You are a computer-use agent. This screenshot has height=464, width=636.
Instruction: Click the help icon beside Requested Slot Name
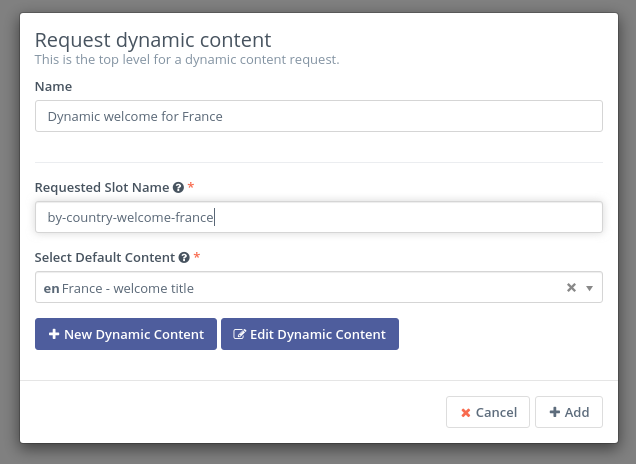pos(178,188)
